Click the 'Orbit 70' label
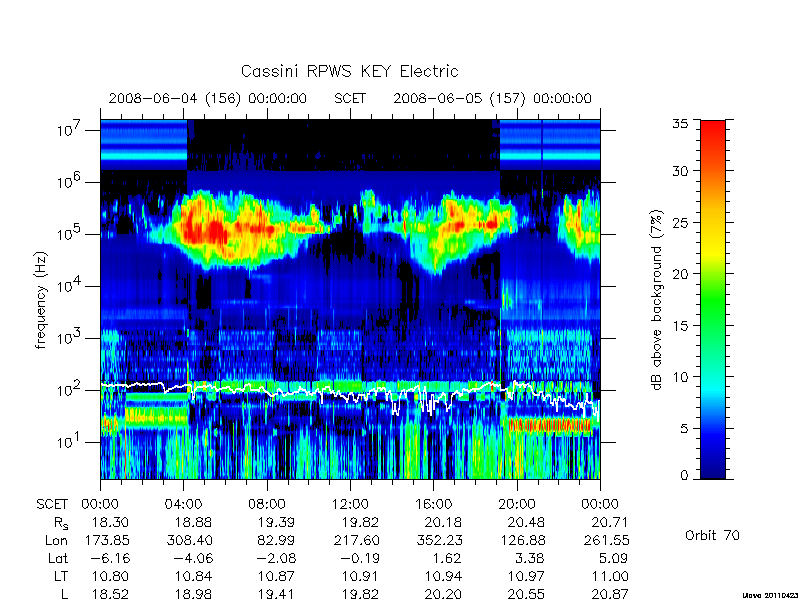800x600 pixels. (712, 535)
